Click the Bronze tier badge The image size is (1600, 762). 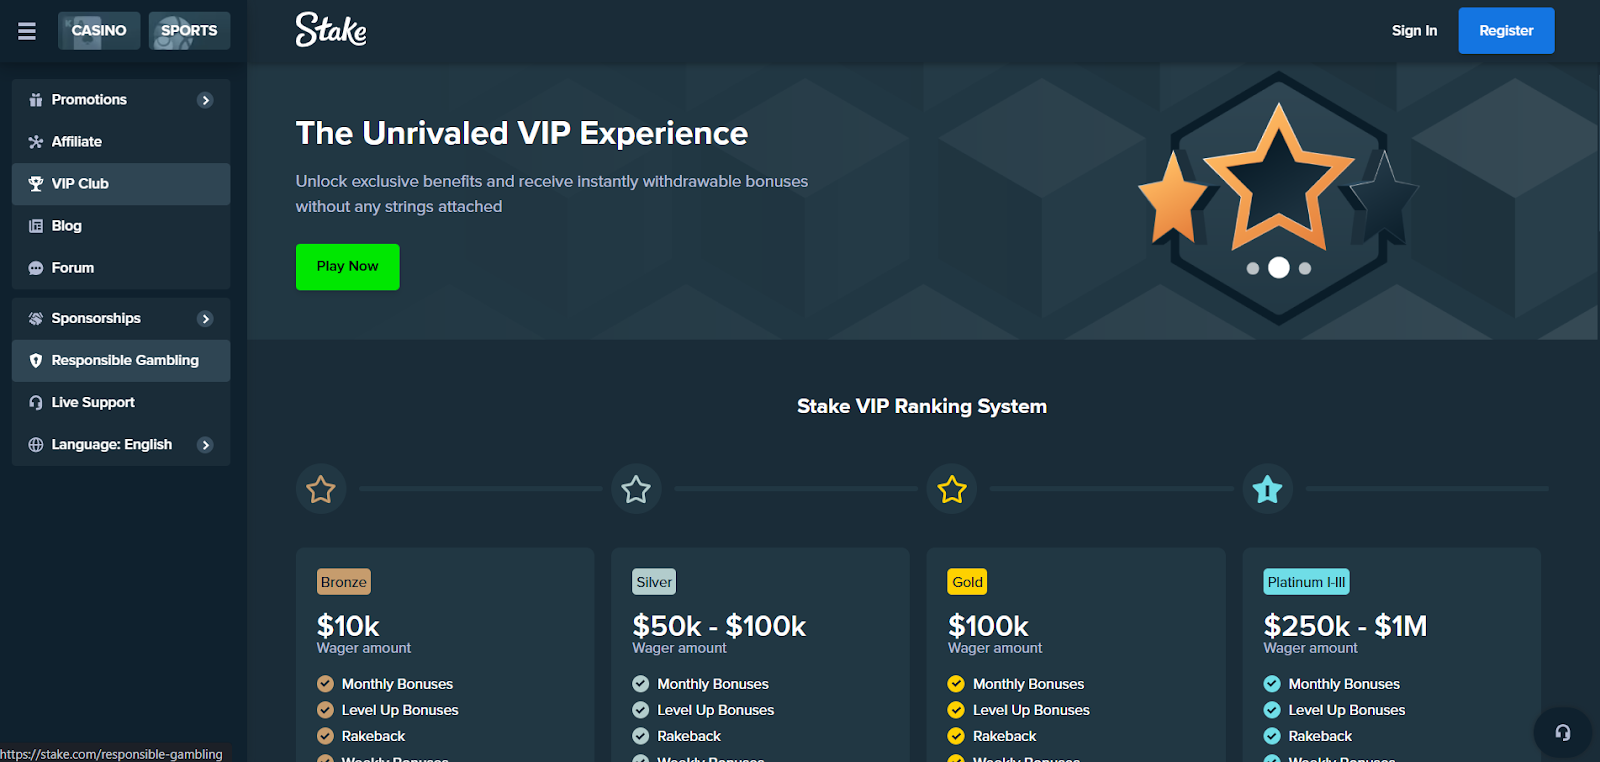(x=344, y=582)
